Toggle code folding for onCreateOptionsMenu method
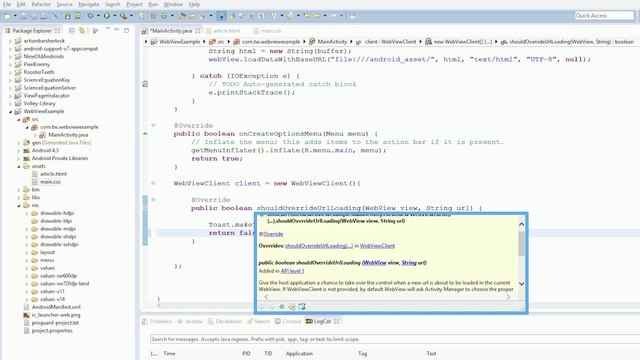Image resolution: width=640 pixels, height=360 pixels. click(153, 125)
